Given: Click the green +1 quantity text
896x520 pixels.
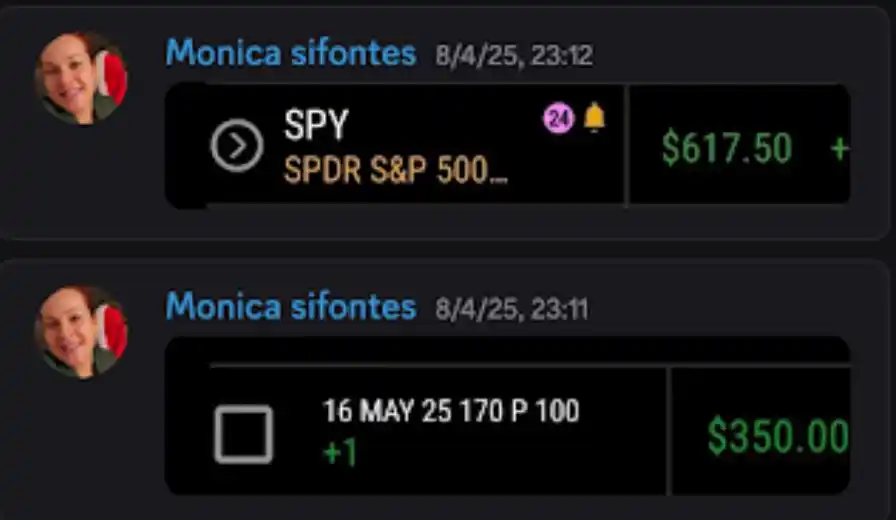Looking at the screenshot, I should pyautogui.click(x=340, y=453).
